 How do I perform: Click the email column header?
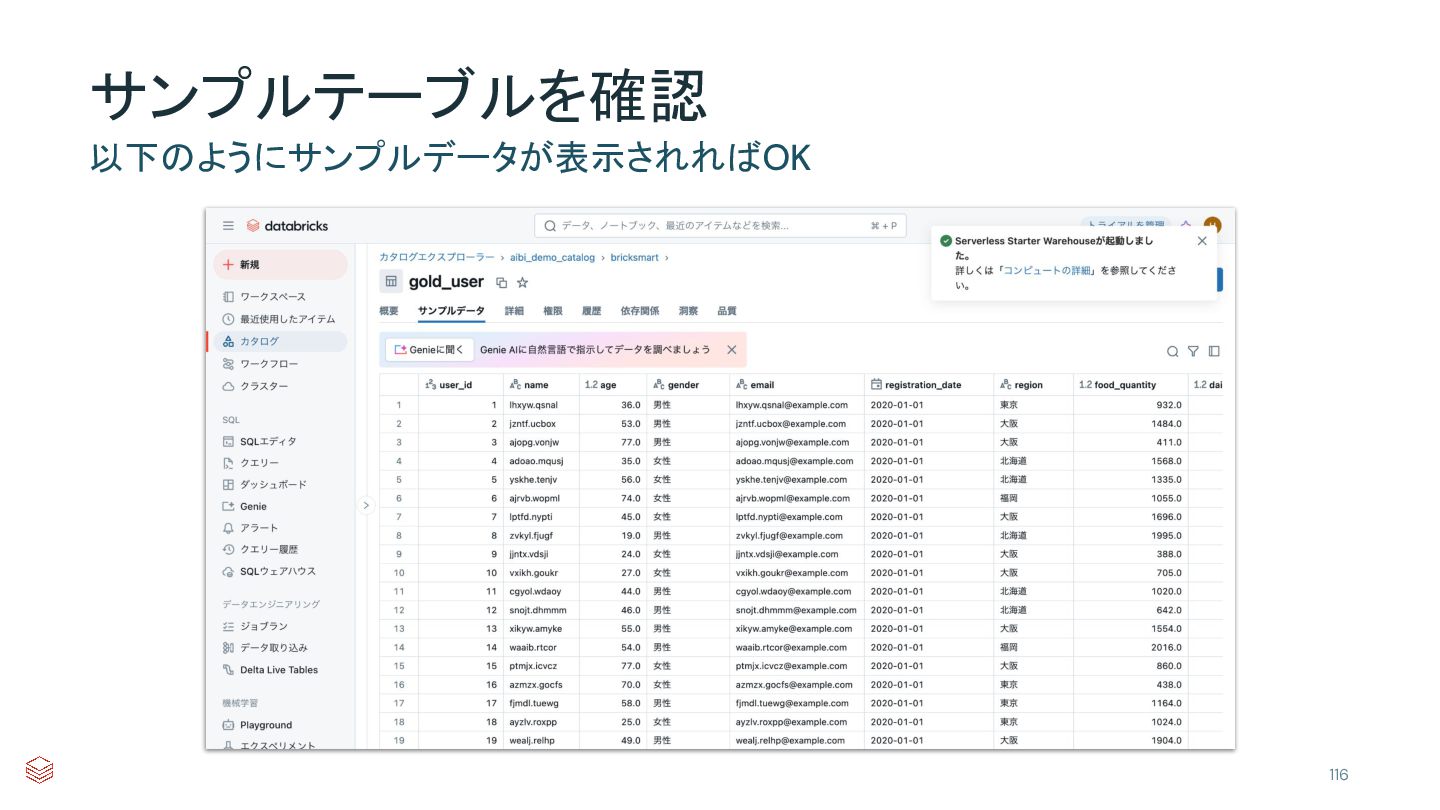797,385
